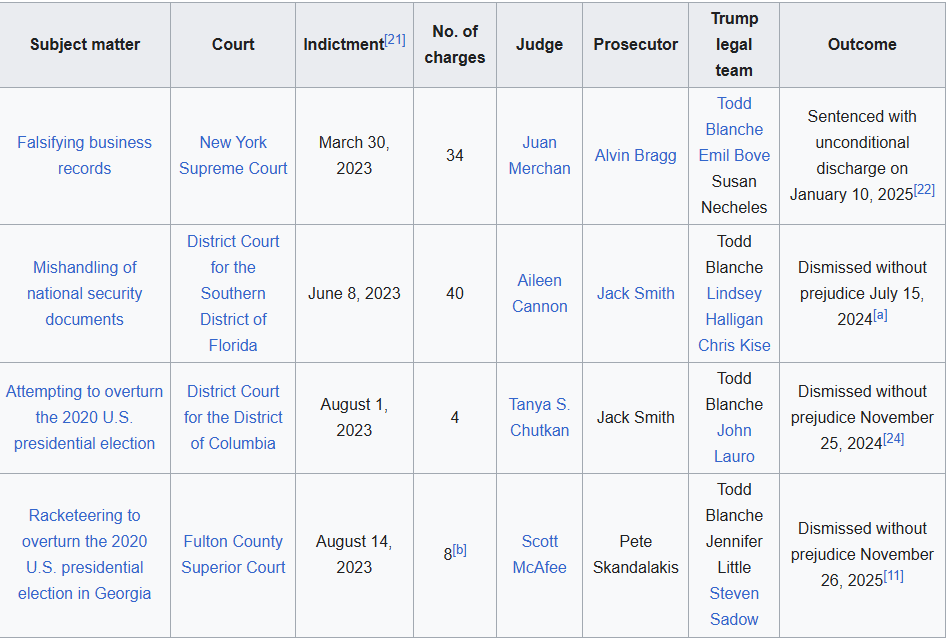The height and width of the screenshot is (638, 946).
Task: Select the Judge column header
Action: click(539, 45)
